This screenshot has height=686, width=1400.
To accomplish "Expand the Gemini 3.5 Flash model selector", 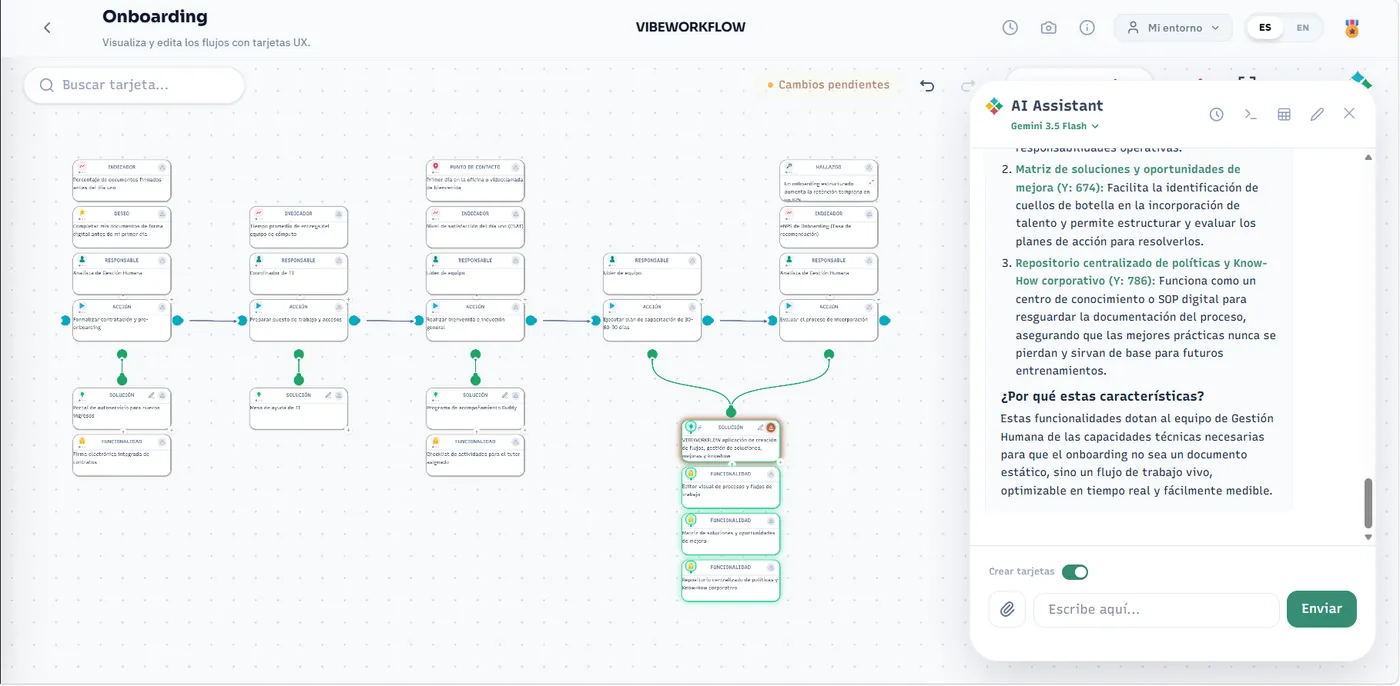I will [x=1055, y=126].
